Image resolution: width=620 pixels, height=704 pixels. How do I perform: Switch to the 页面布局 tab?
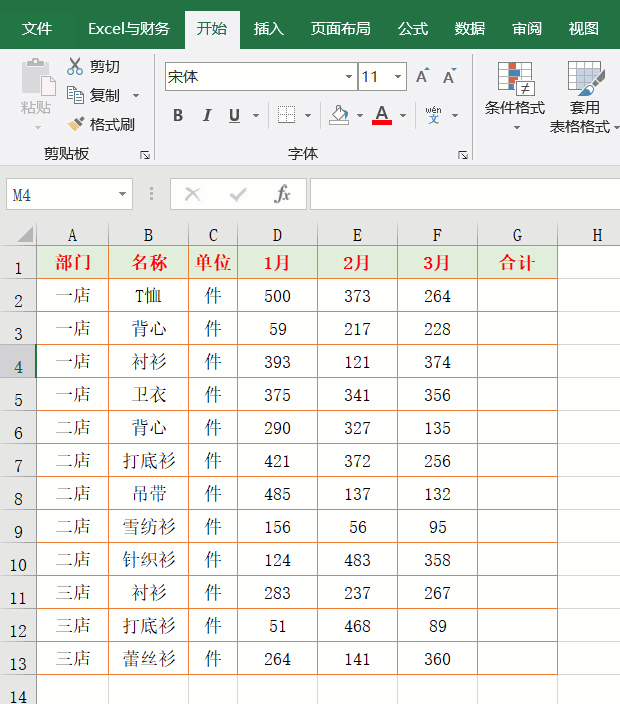[x=341, y=29]
